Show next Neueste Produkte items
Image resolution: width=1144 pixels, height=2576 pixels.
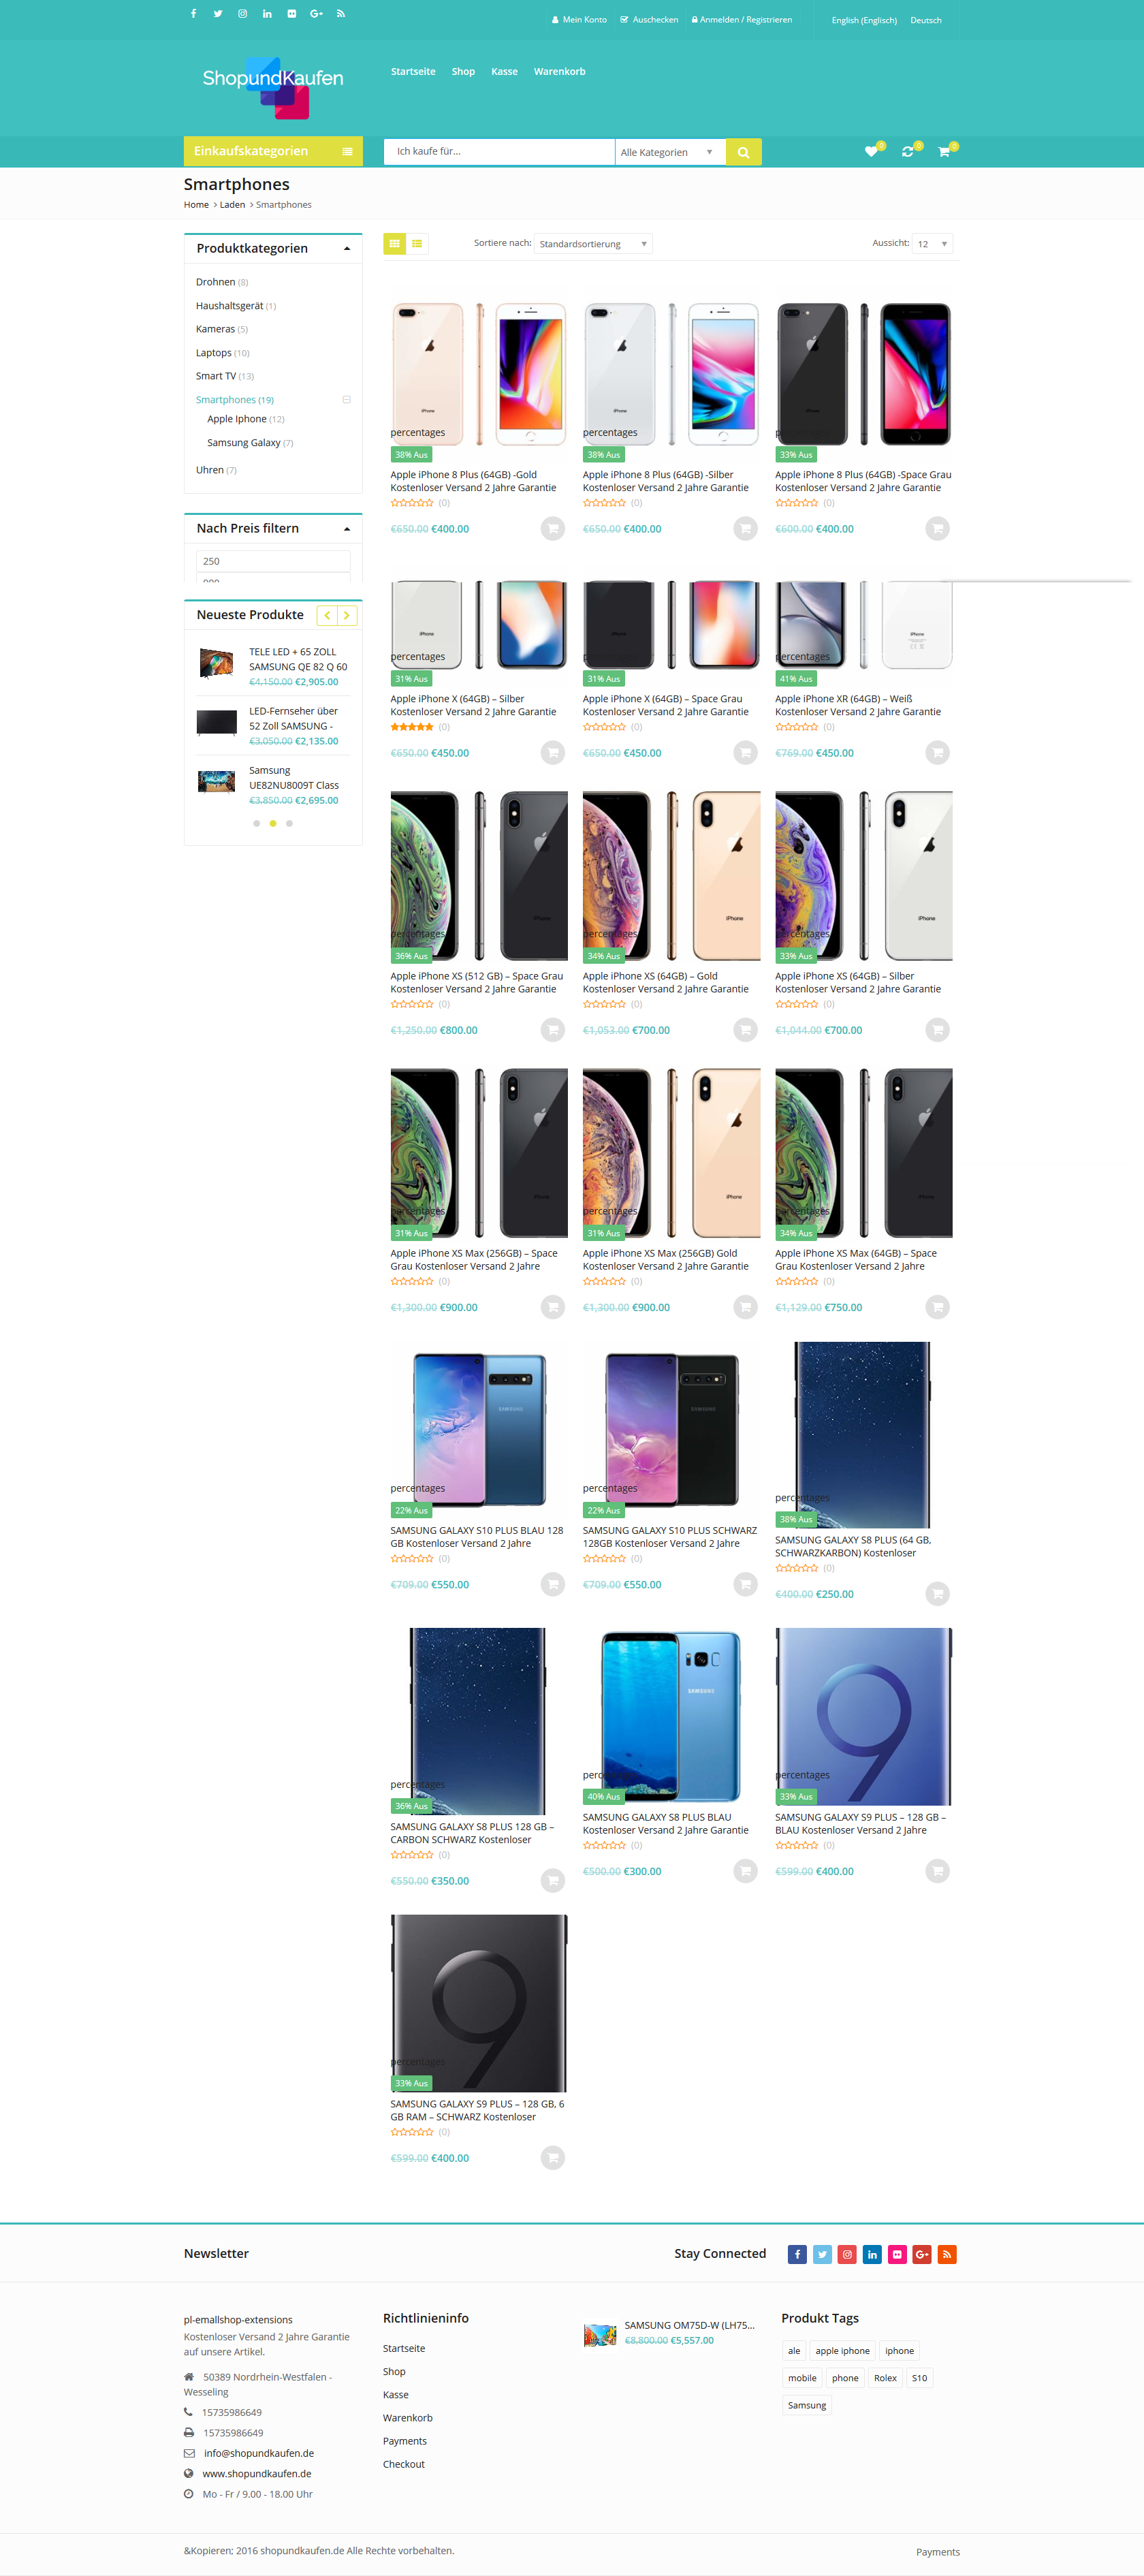click(347, 615)
